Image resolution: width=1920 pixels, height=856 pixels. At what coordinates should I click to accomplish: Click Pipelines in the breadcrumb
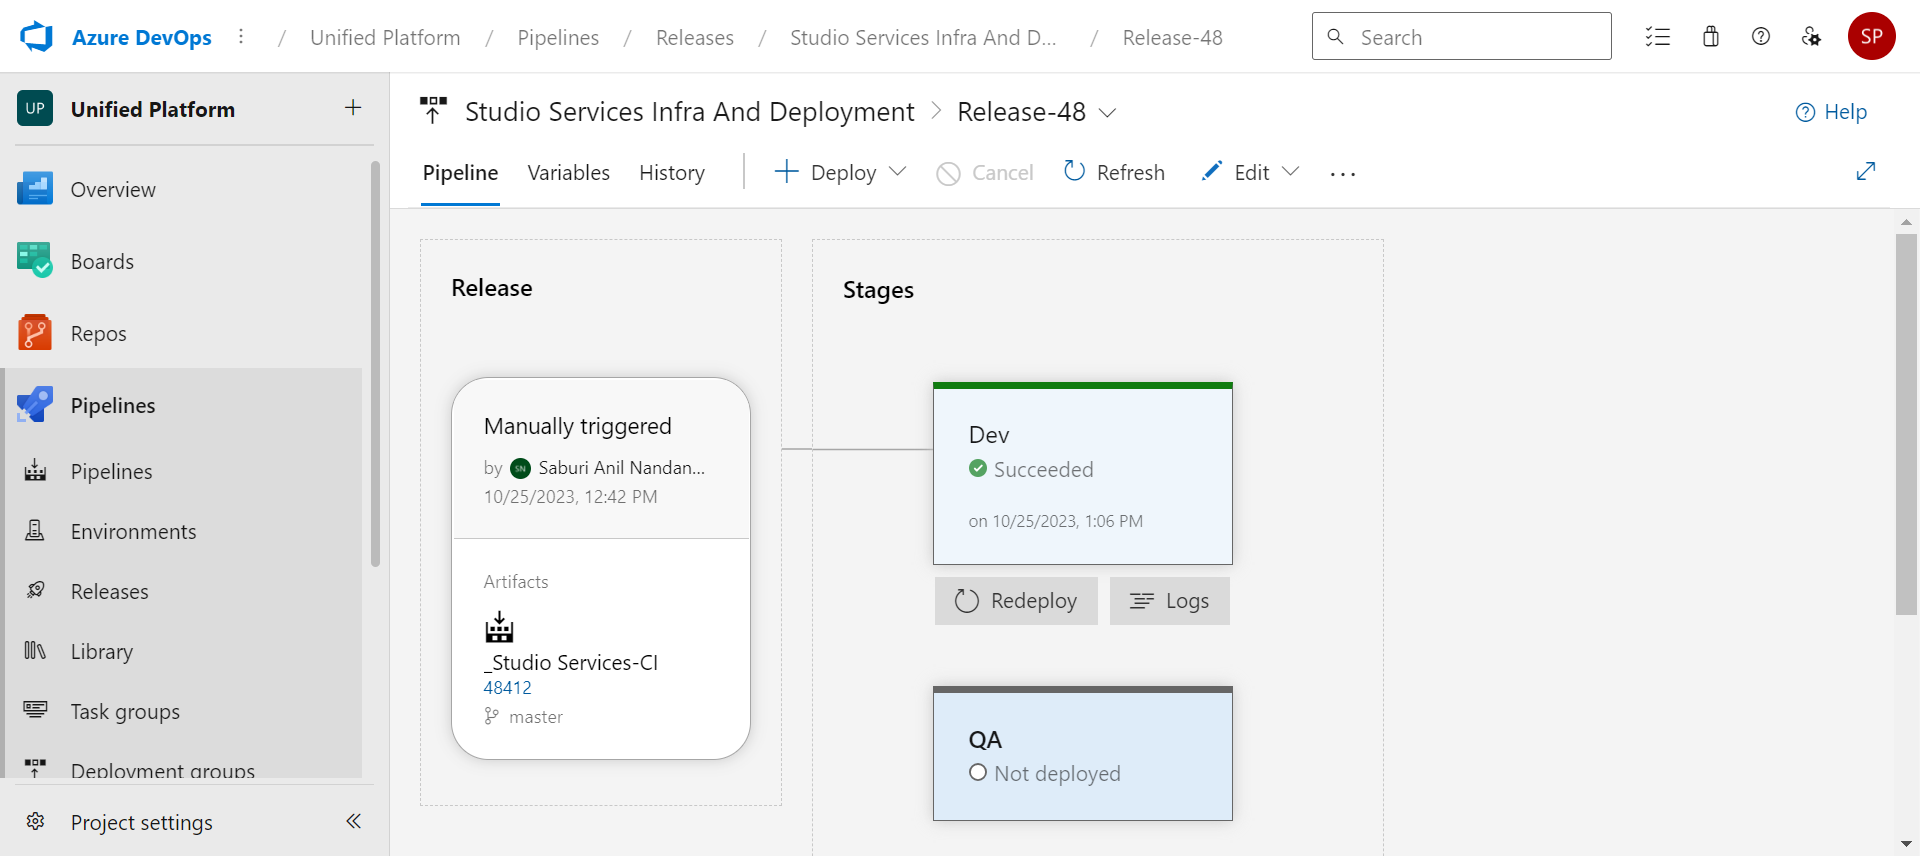click(558, 38)
